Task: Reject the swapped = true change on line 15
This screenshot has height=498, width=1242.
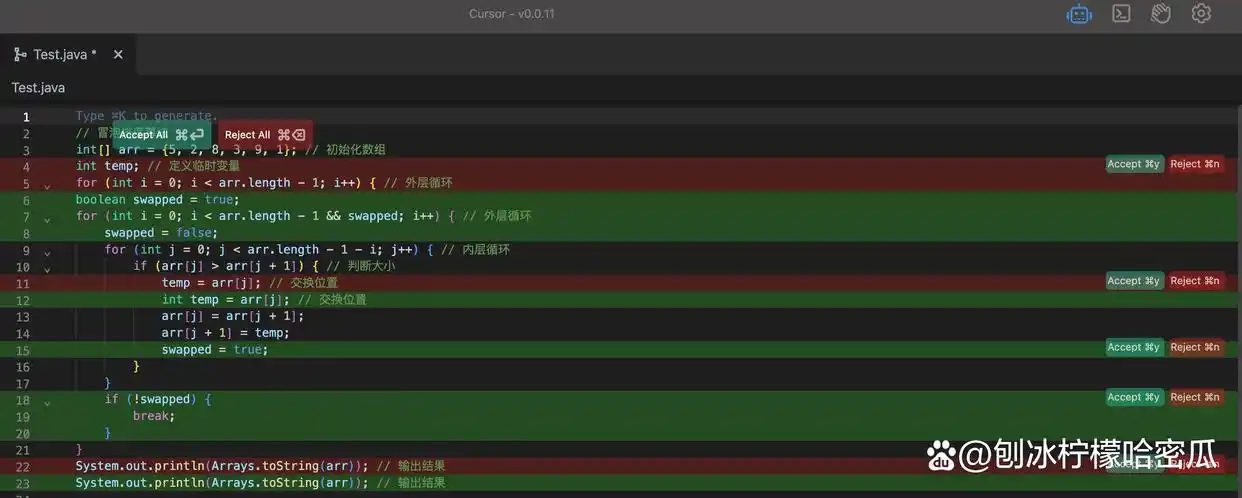Action: (x=1195, y=347)
